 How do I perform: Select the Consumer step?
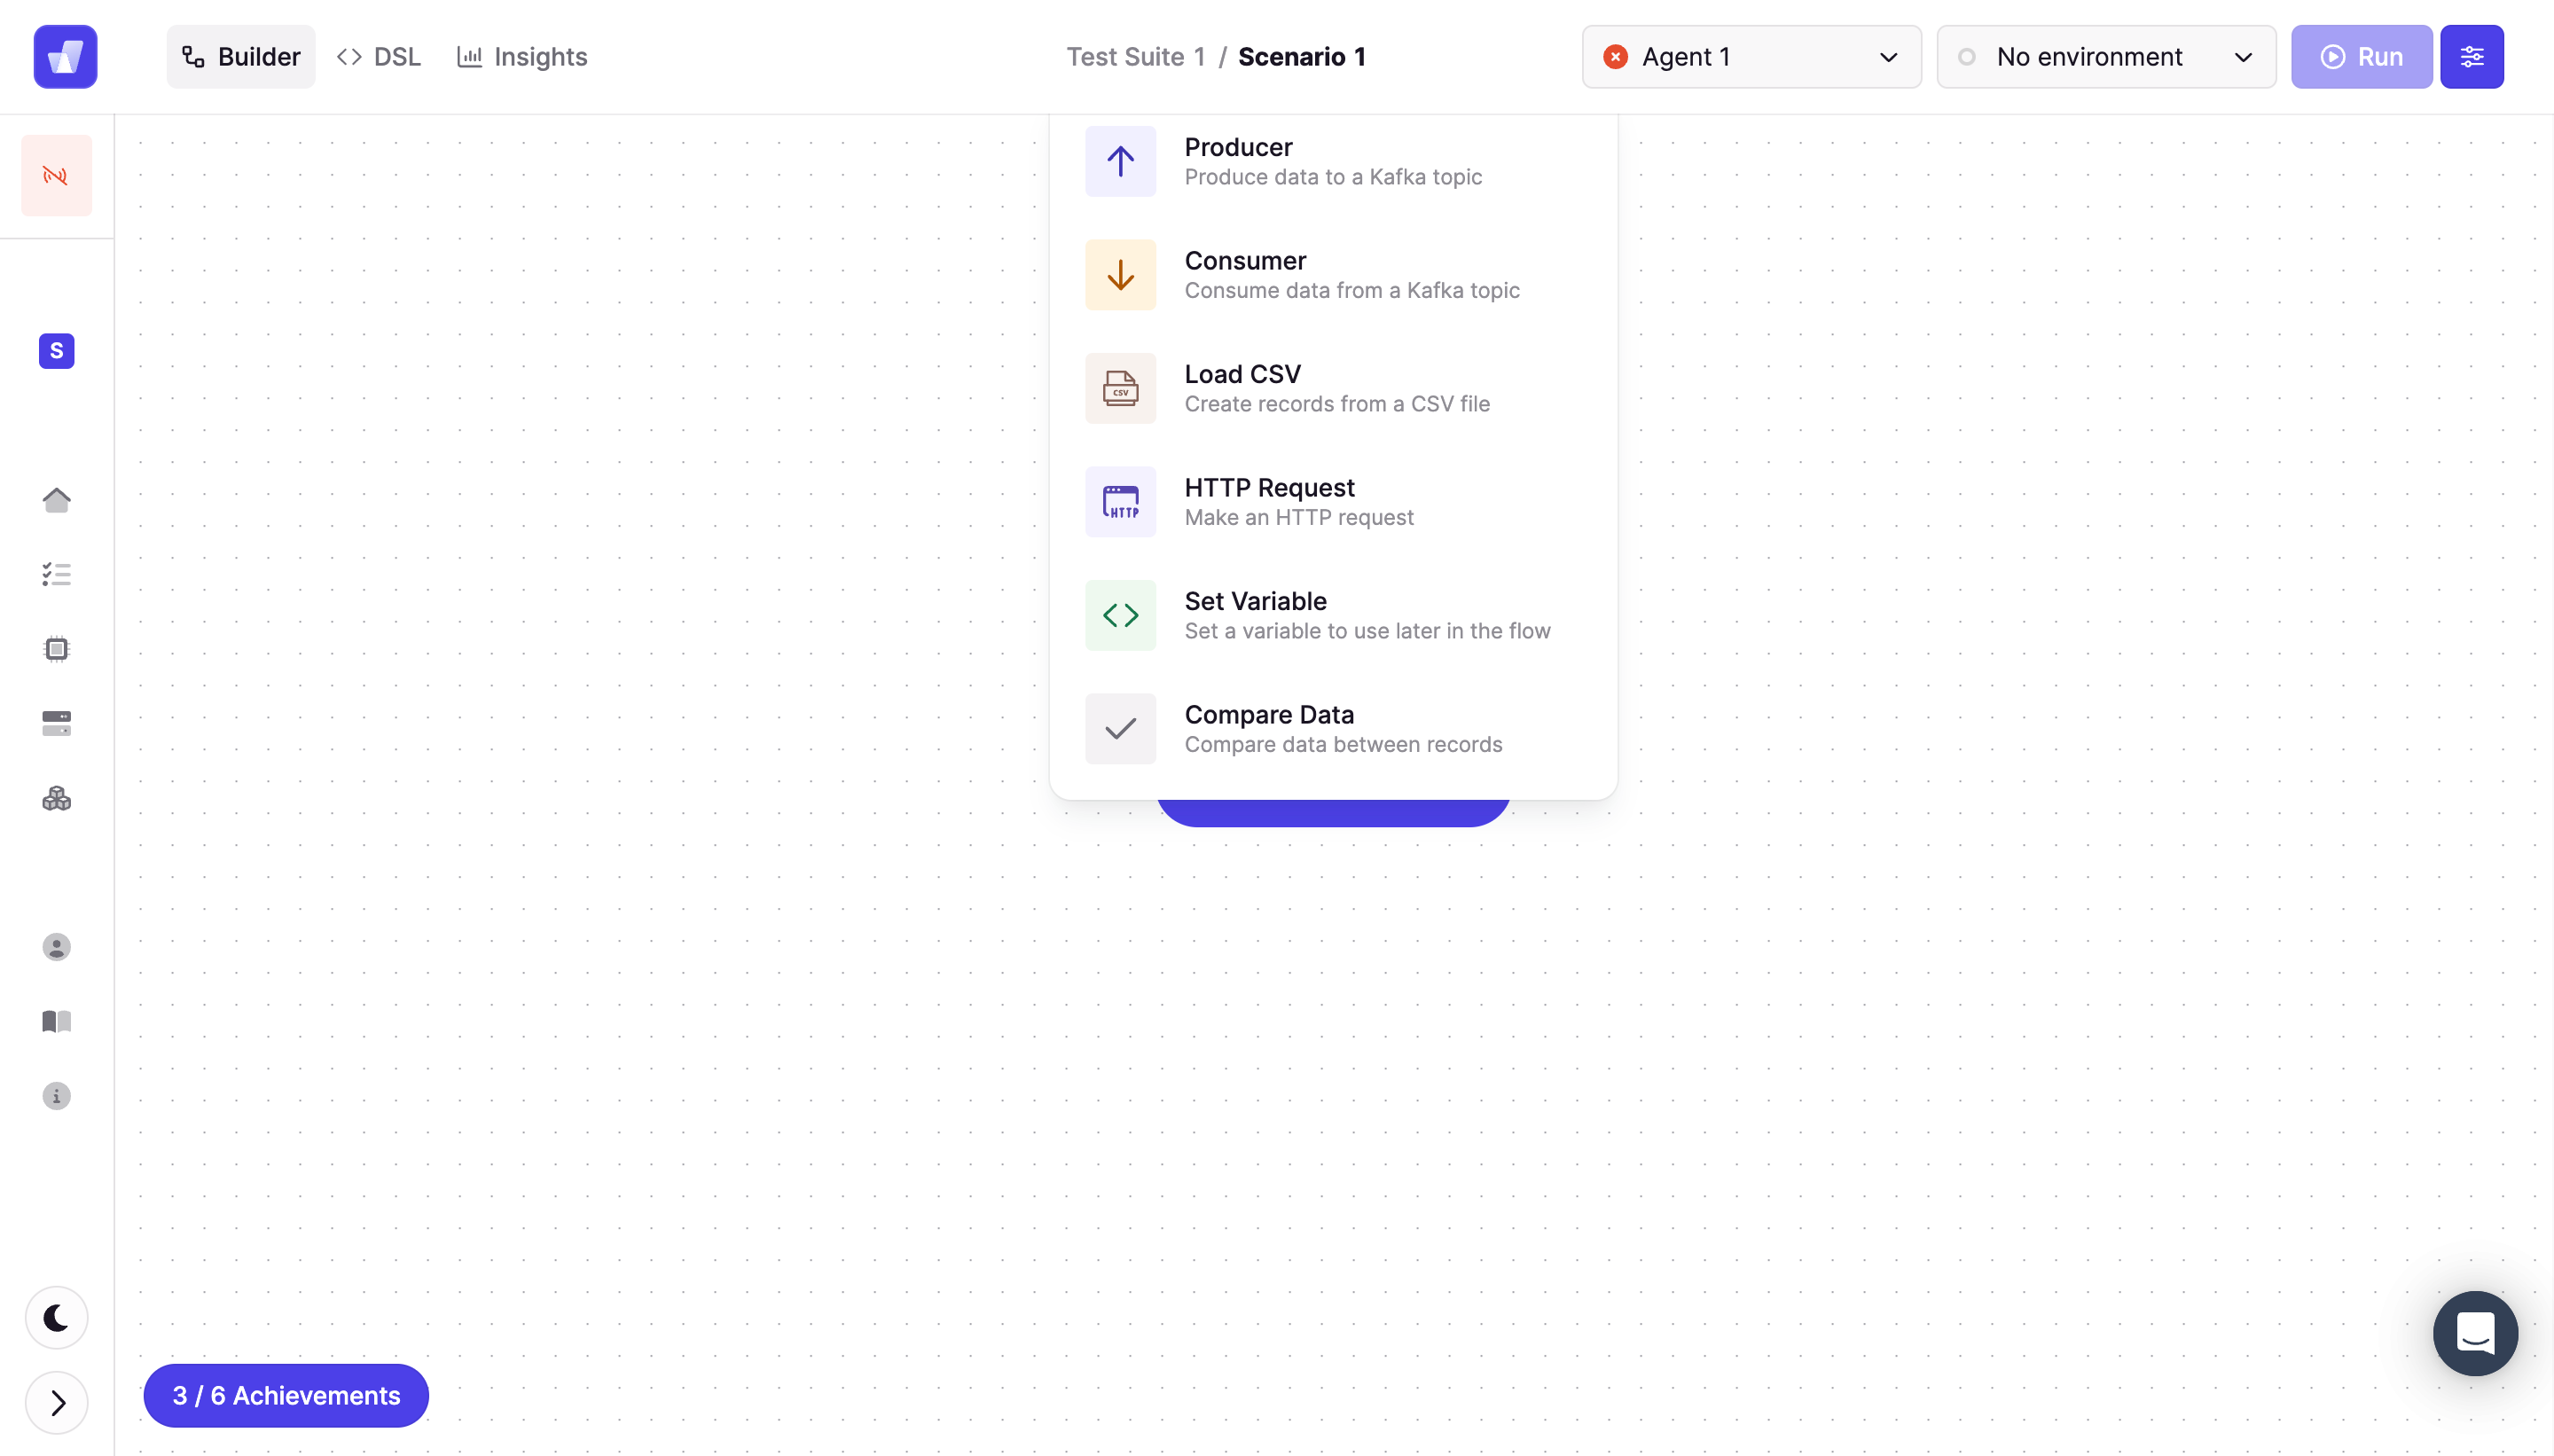[x=1333, y=275]
